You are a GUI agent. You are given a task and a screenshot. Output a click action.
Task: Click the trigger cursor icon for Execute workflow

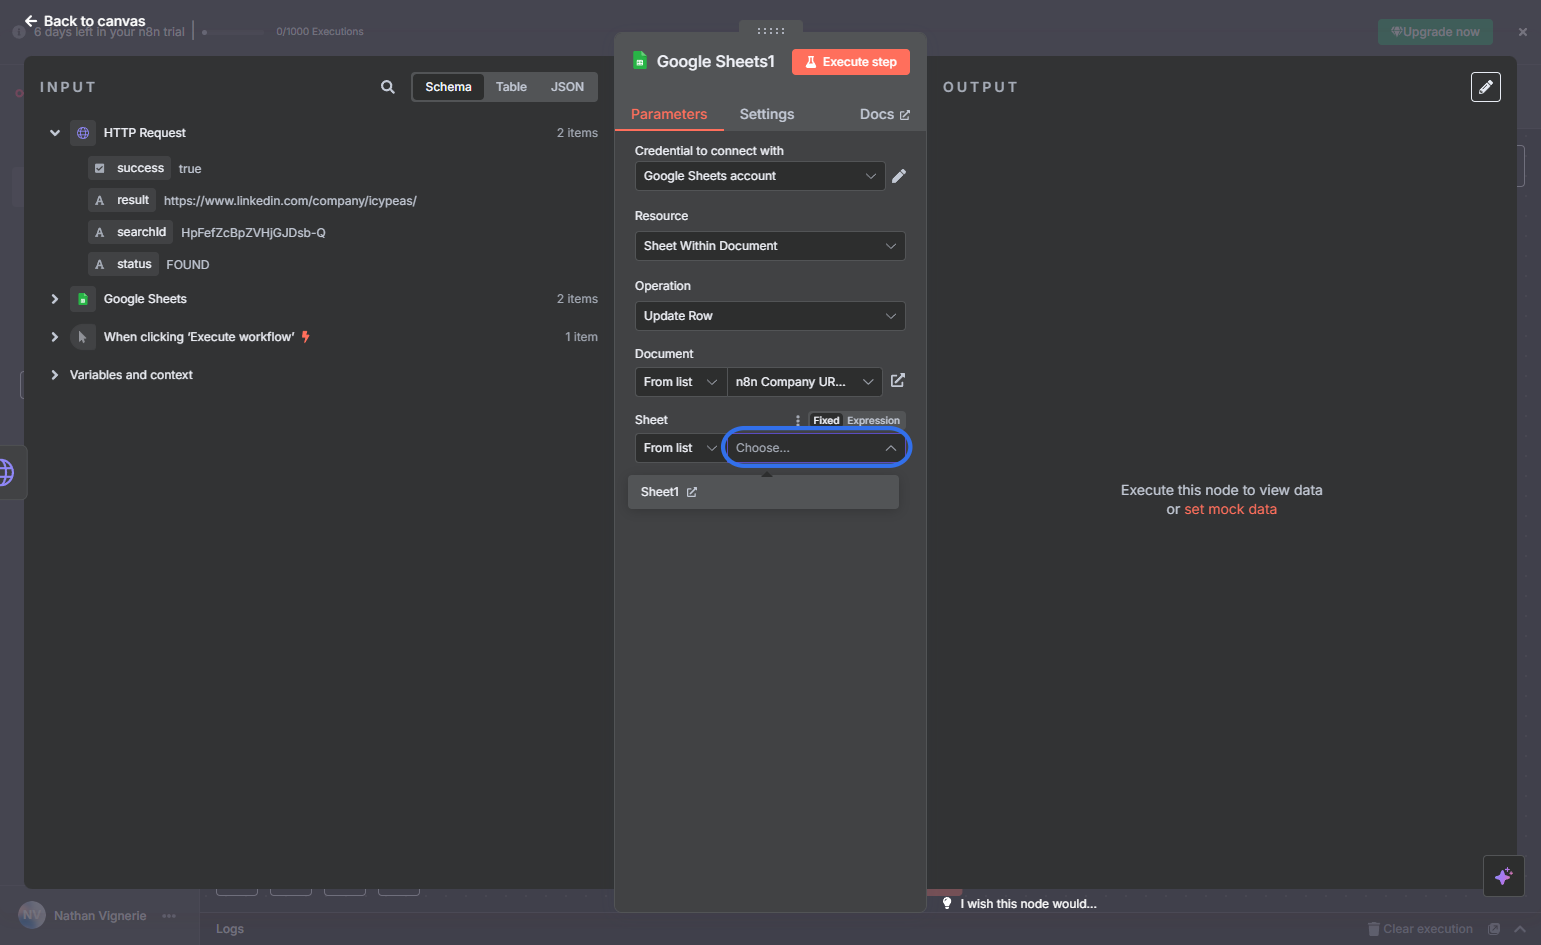point(83,337)
